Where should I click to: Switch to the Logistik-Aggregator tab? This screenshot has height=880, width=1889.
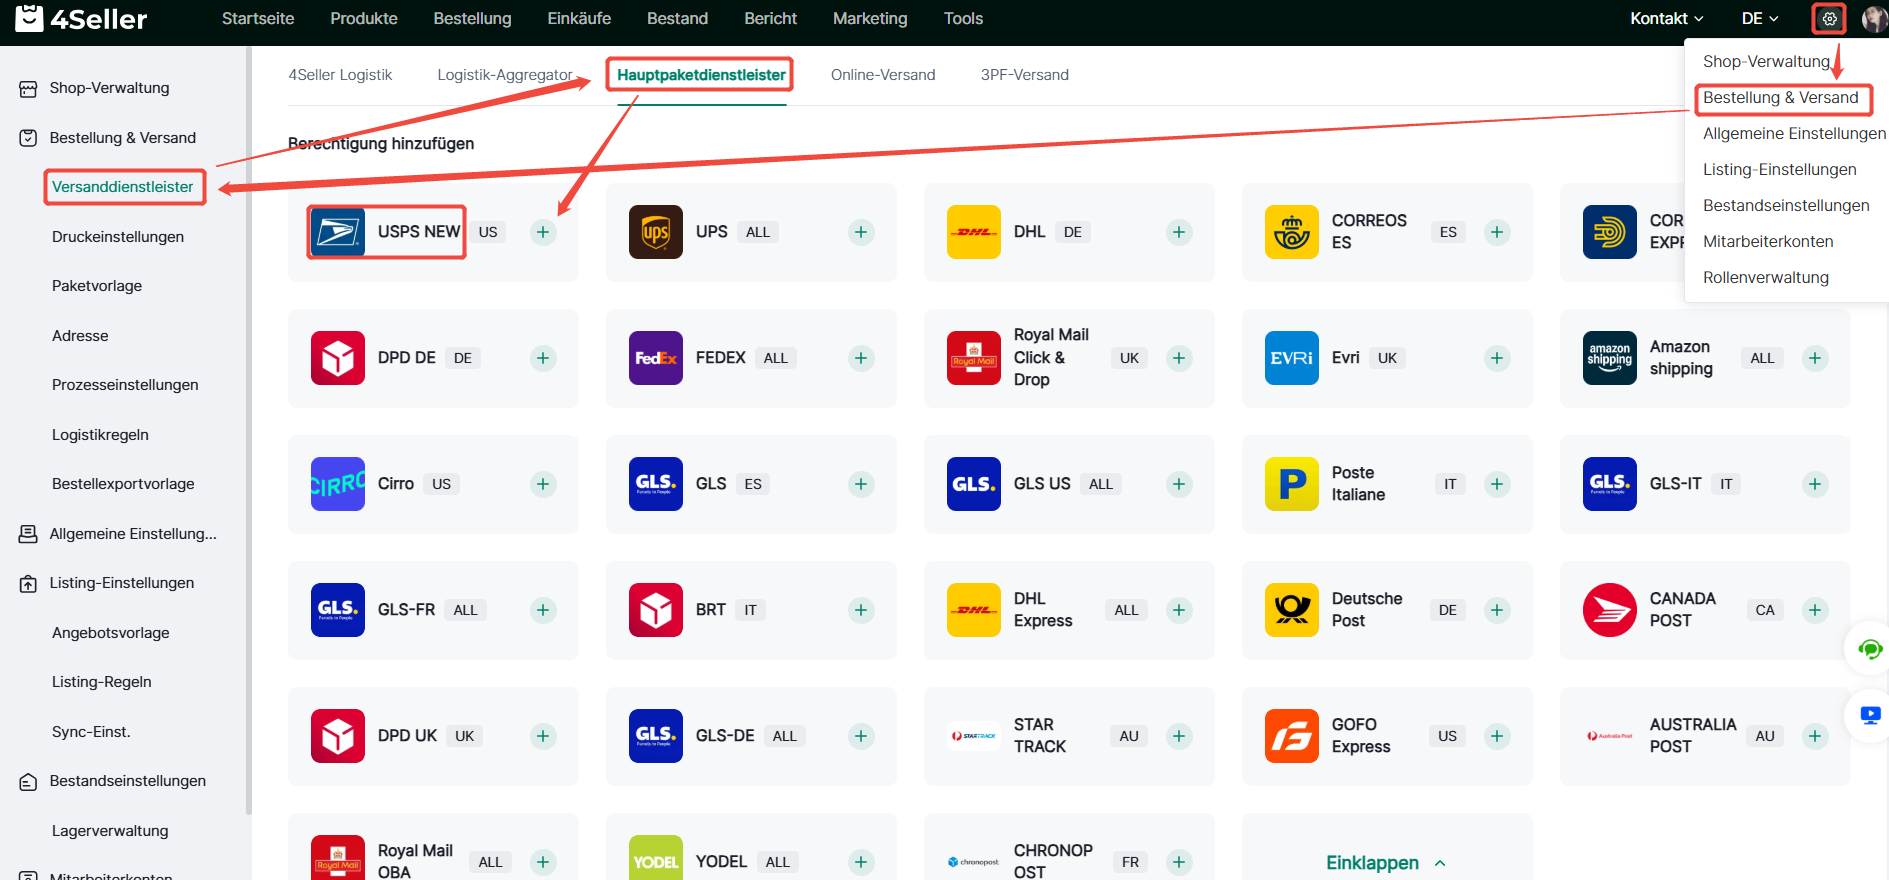click(x=505, y=75)
